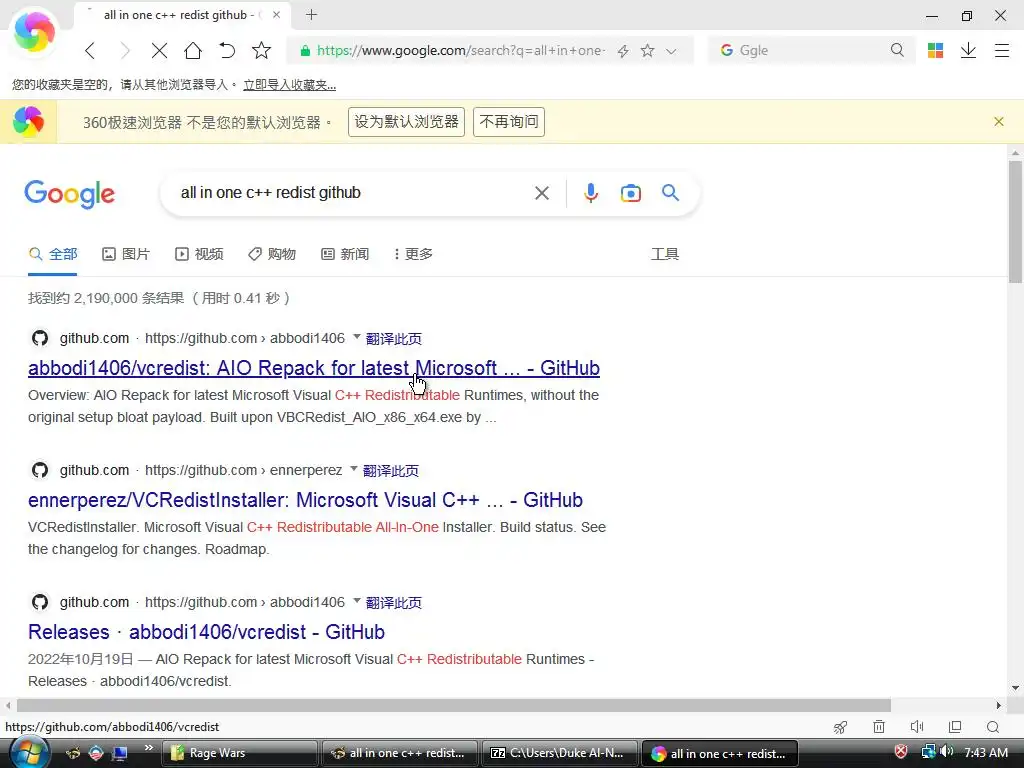Start voice search with microphone icon

pos(591,193)
